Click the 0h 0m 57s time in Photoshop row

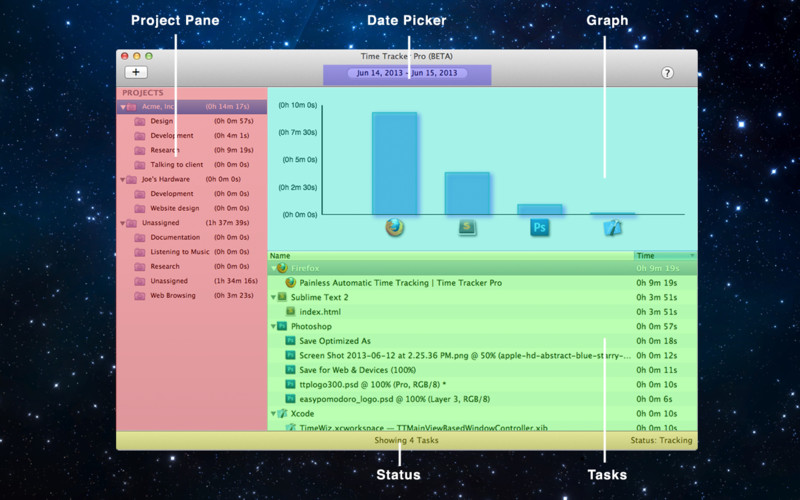[x=657, y=327]
